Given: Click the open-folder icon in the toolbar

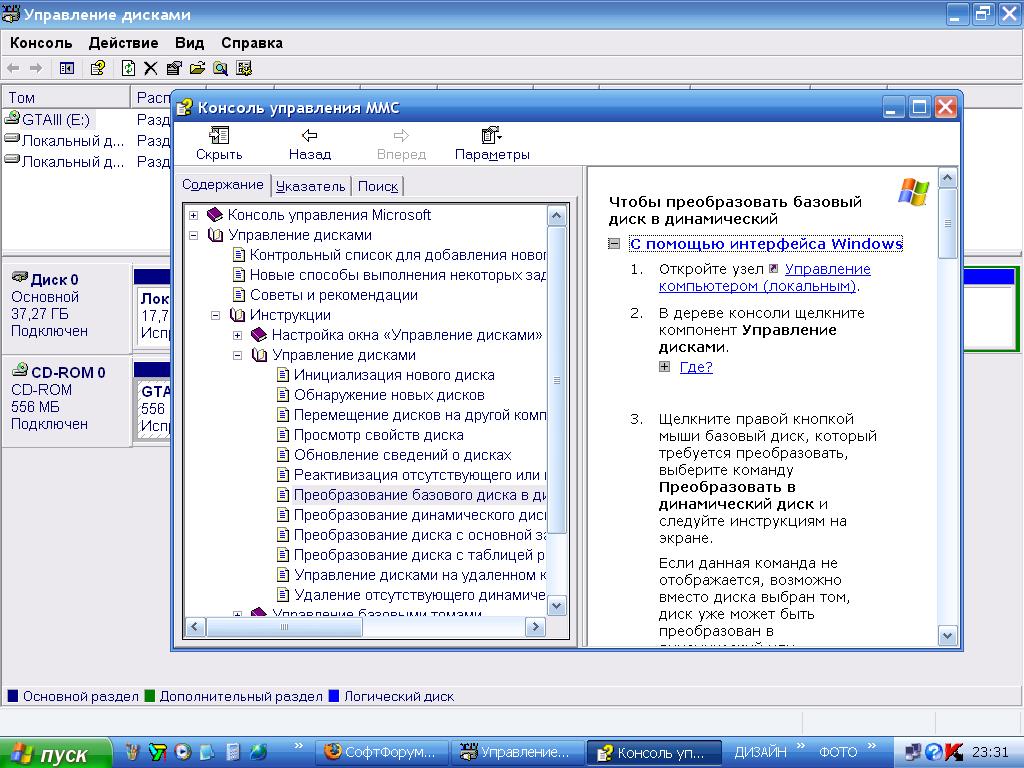Looking at the screenshot, I should pyautogui.click(x=197, y=68).
